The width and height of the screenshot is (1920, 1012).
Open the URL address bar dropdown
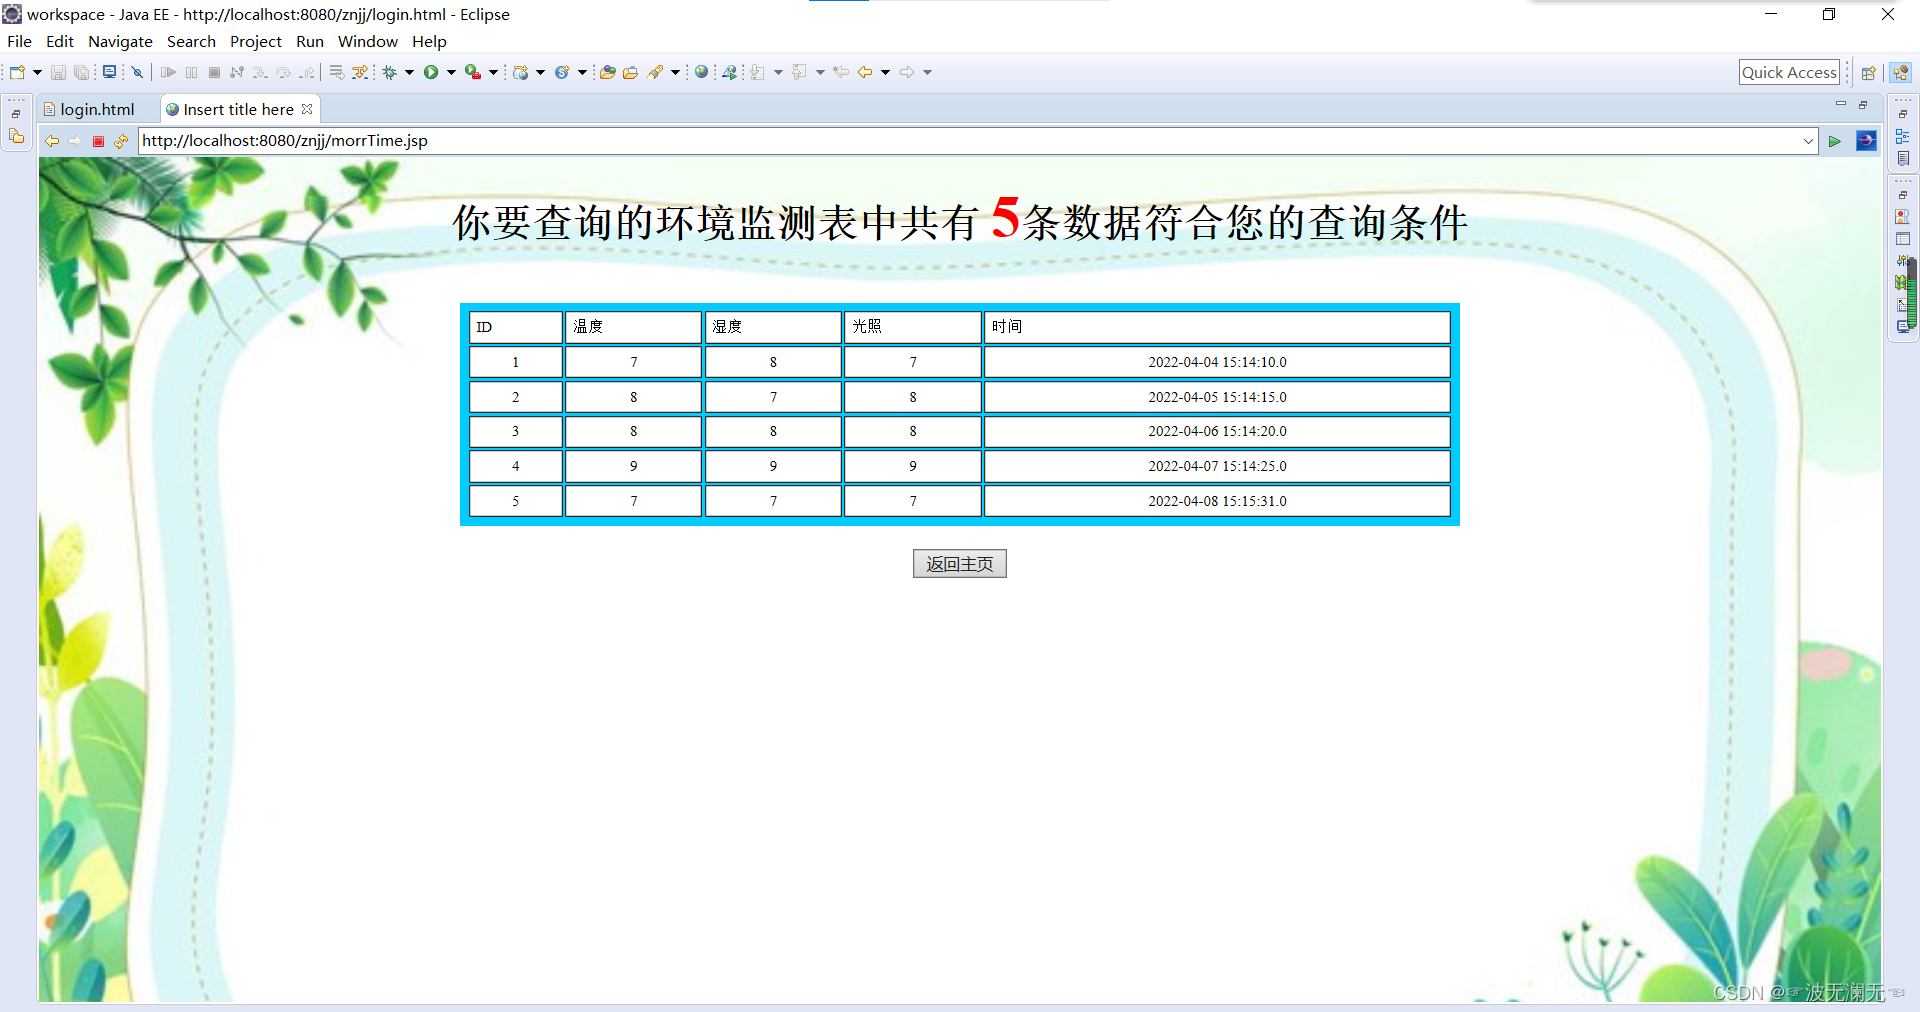tap(1808, 141)
